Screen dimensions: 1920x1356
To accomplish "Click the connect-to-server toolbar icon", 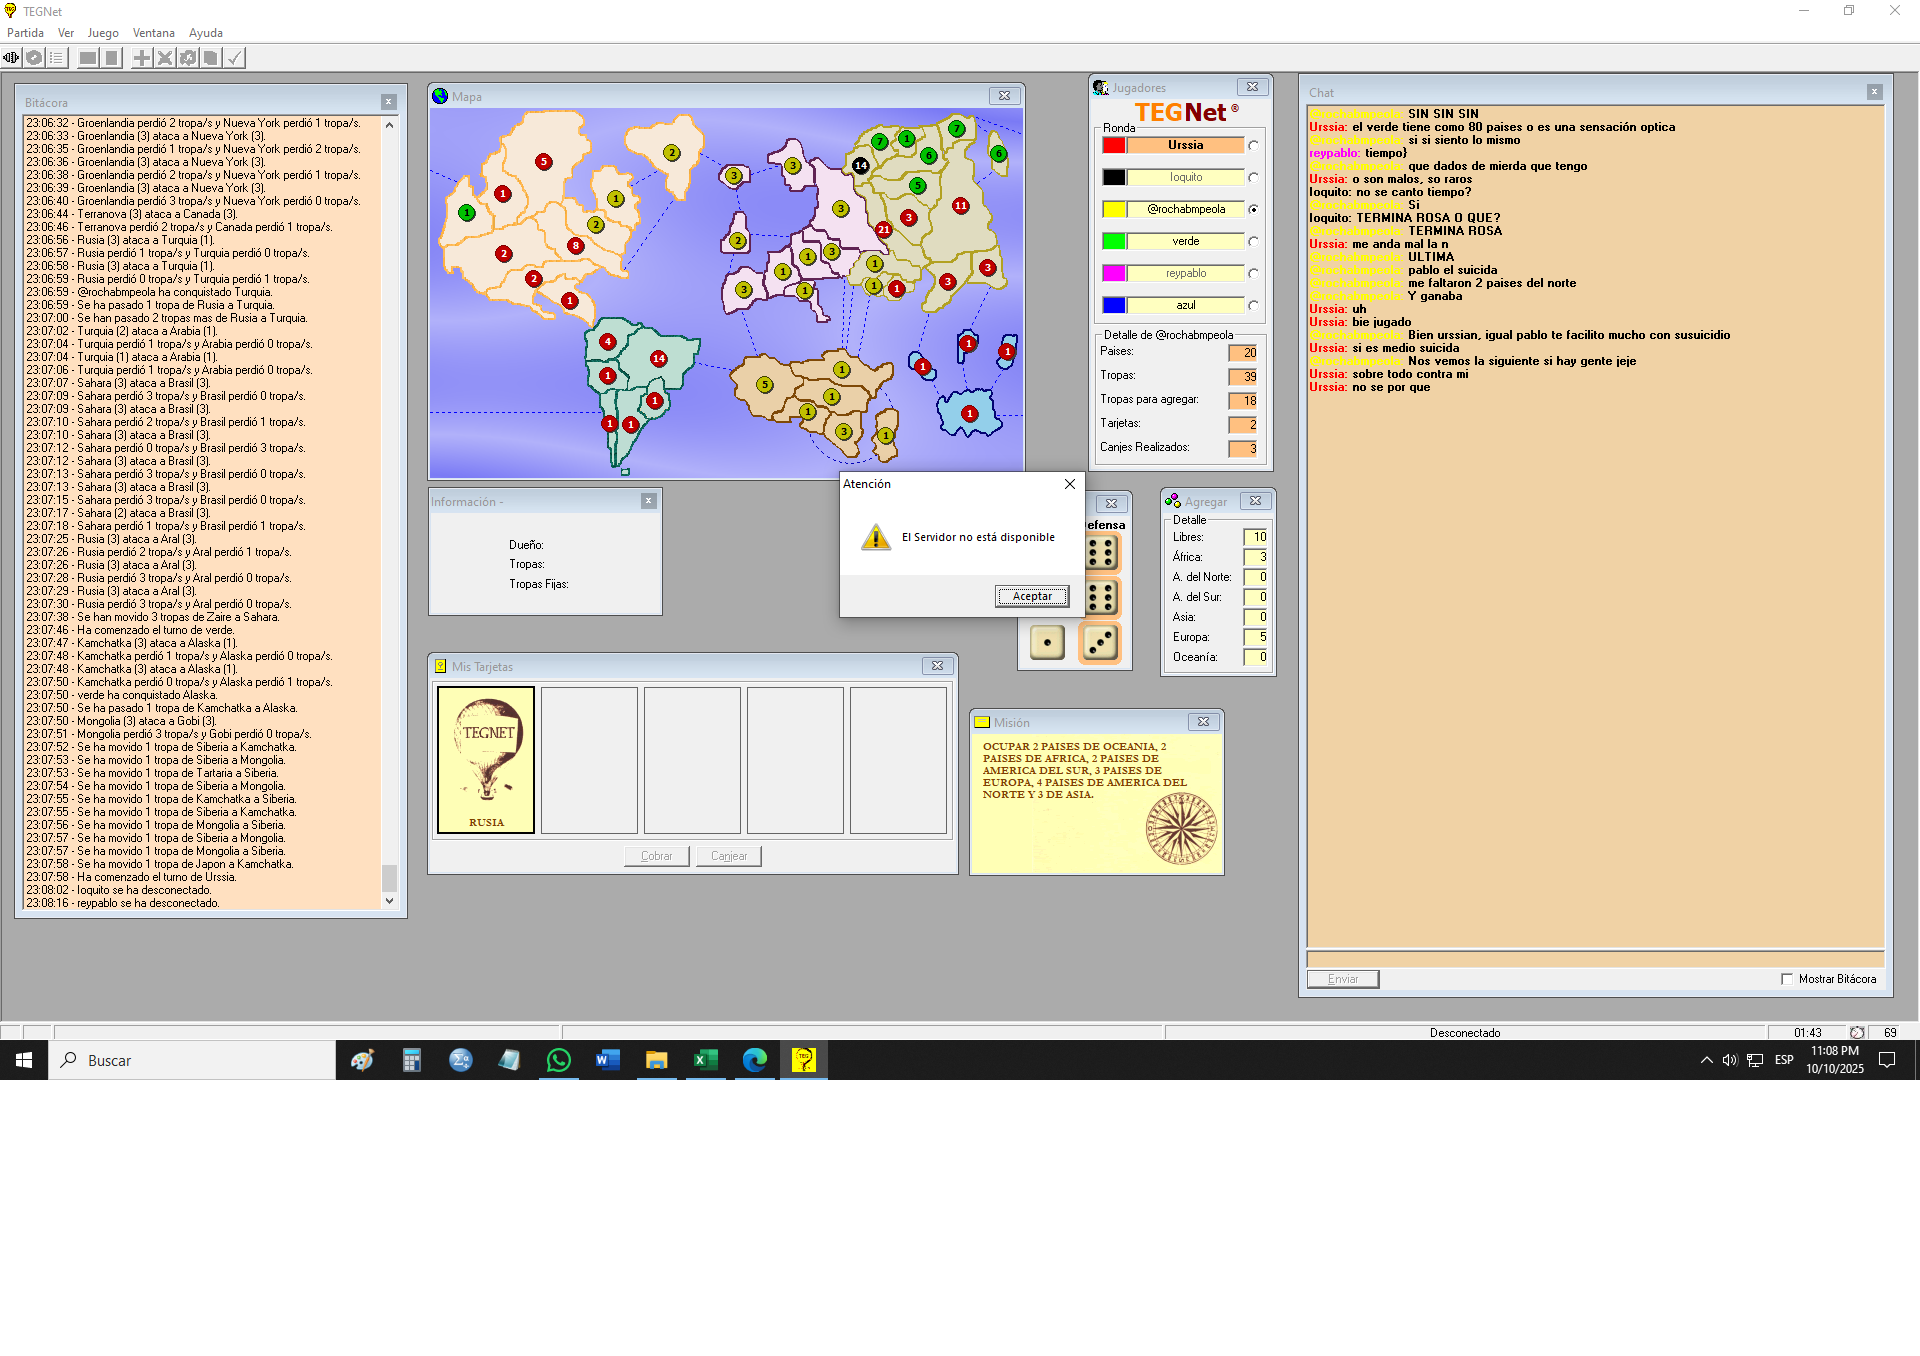I will tap(11, 58).
